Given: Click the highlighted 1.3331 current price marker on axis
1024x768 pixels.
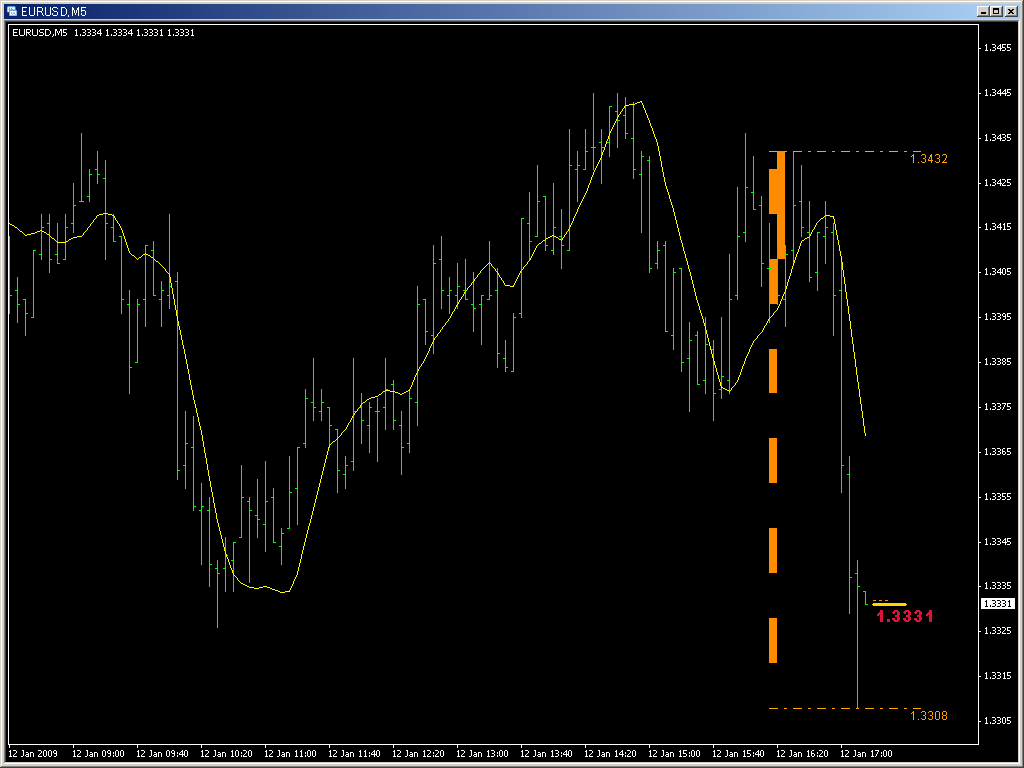Looking at the screenshot, I should point(998,603).
